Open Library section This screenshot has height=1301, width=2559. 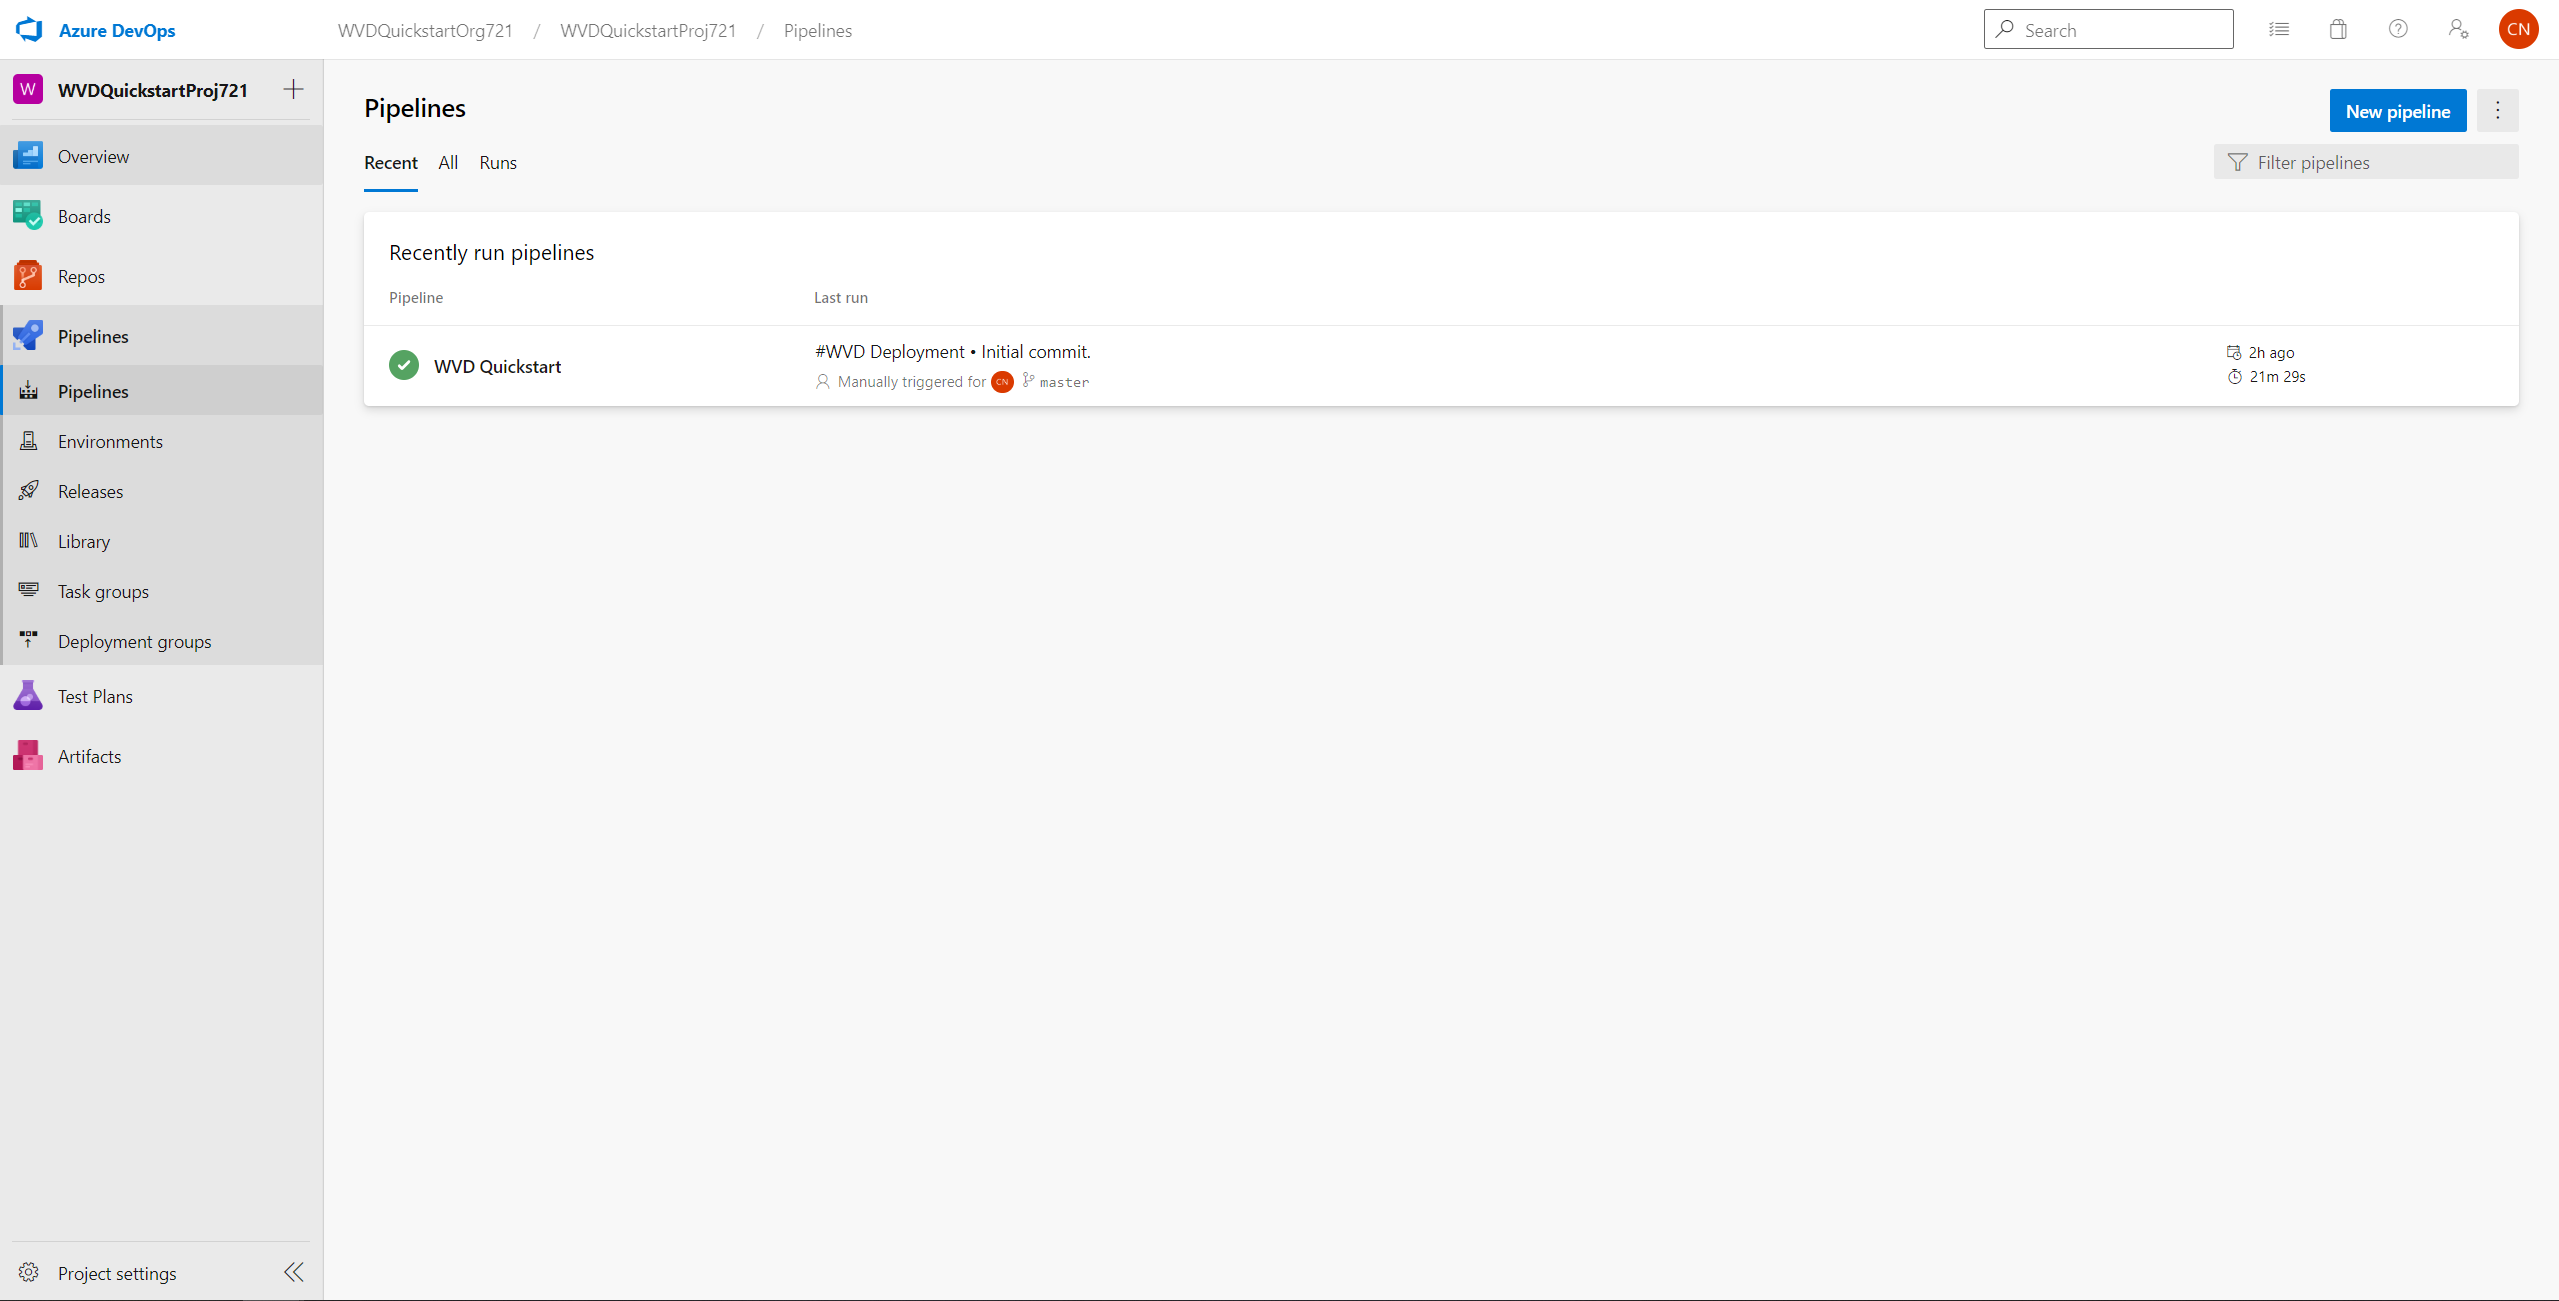(85, 541)
